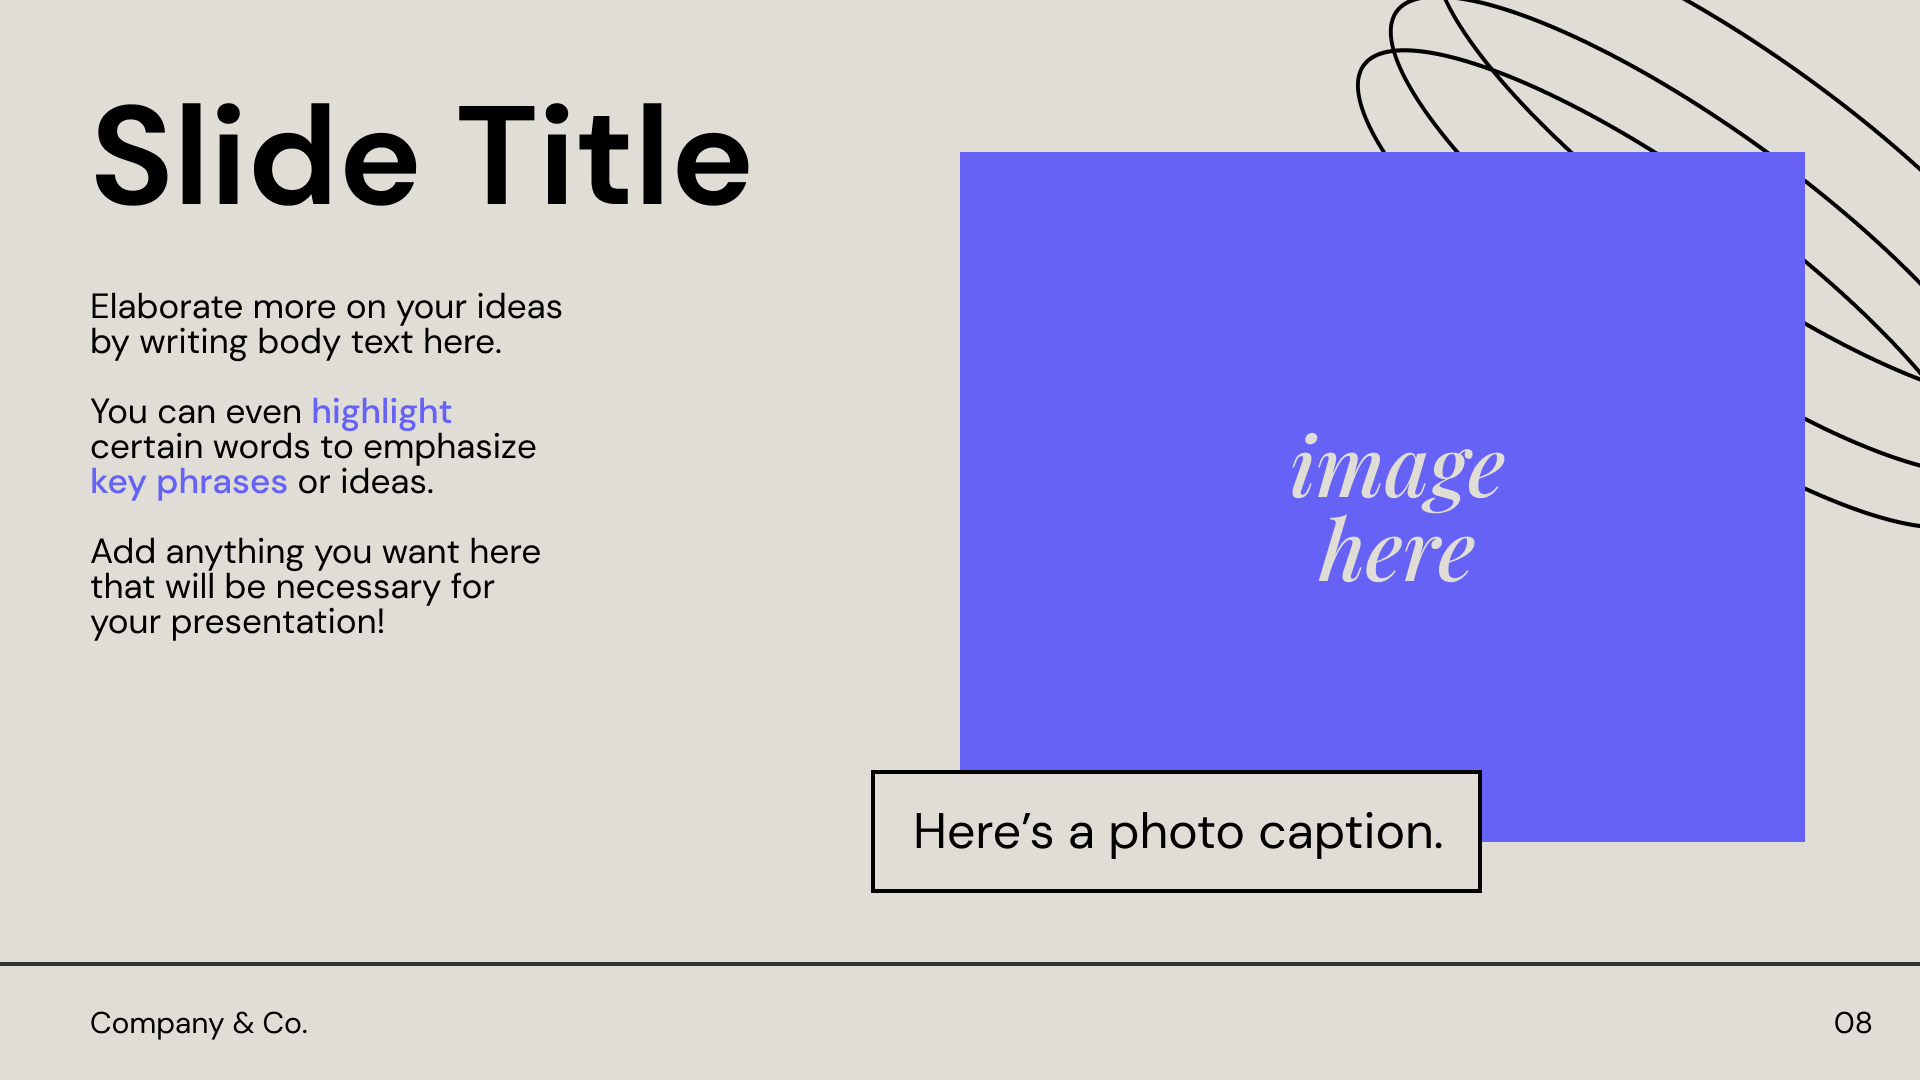Viewport: 1920px width, 1080px height.
Task: Select 'that will be necessary for' line
Action: point(292,587)
